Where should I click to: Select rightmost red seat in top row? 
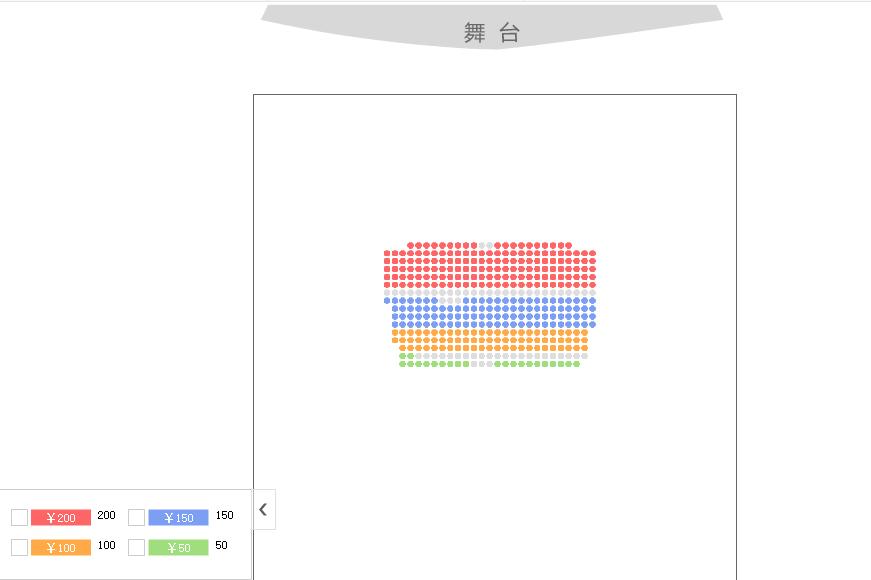coord(569,245)
